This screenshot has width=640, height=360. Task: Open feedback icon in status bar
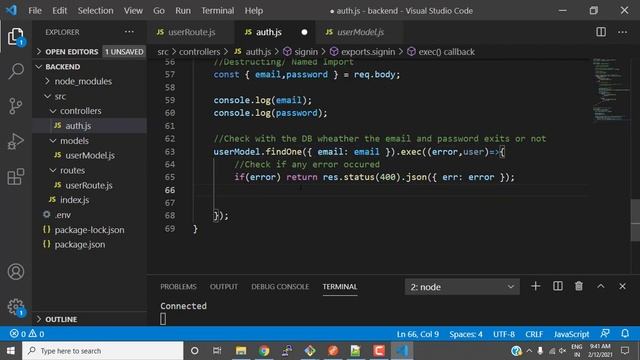[x=605, y=333]
